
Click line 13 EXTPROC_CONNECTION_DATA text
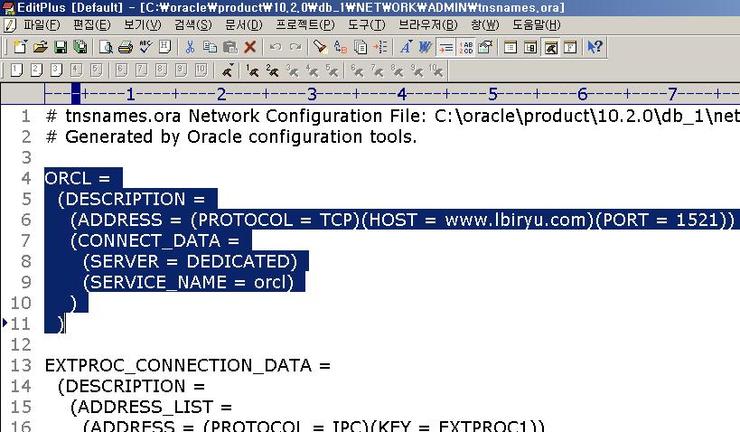[x=187, y=365]
